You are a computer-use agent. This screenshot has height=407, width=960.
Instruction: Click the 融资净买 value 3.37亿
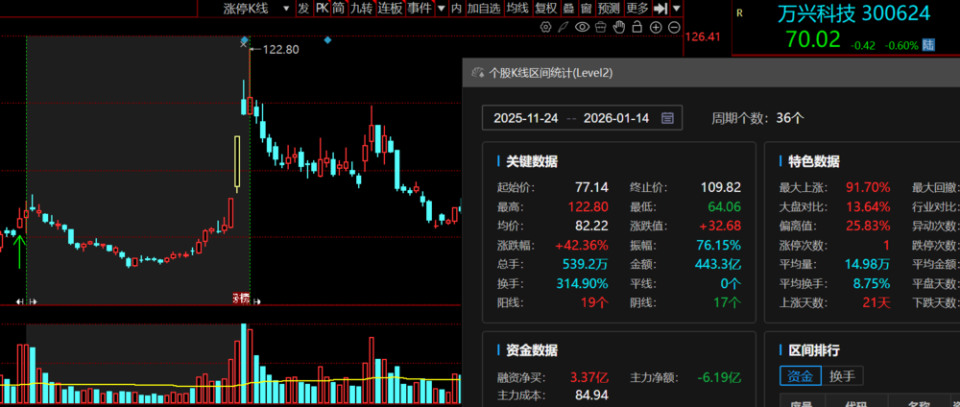pyautogui.click(x=589, y=376)
